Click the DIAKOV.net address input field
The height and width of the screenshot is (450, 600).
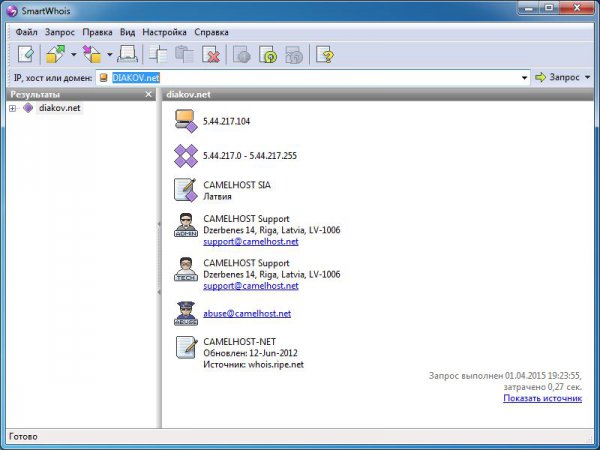pyautogui.click(x=313, y=78)
